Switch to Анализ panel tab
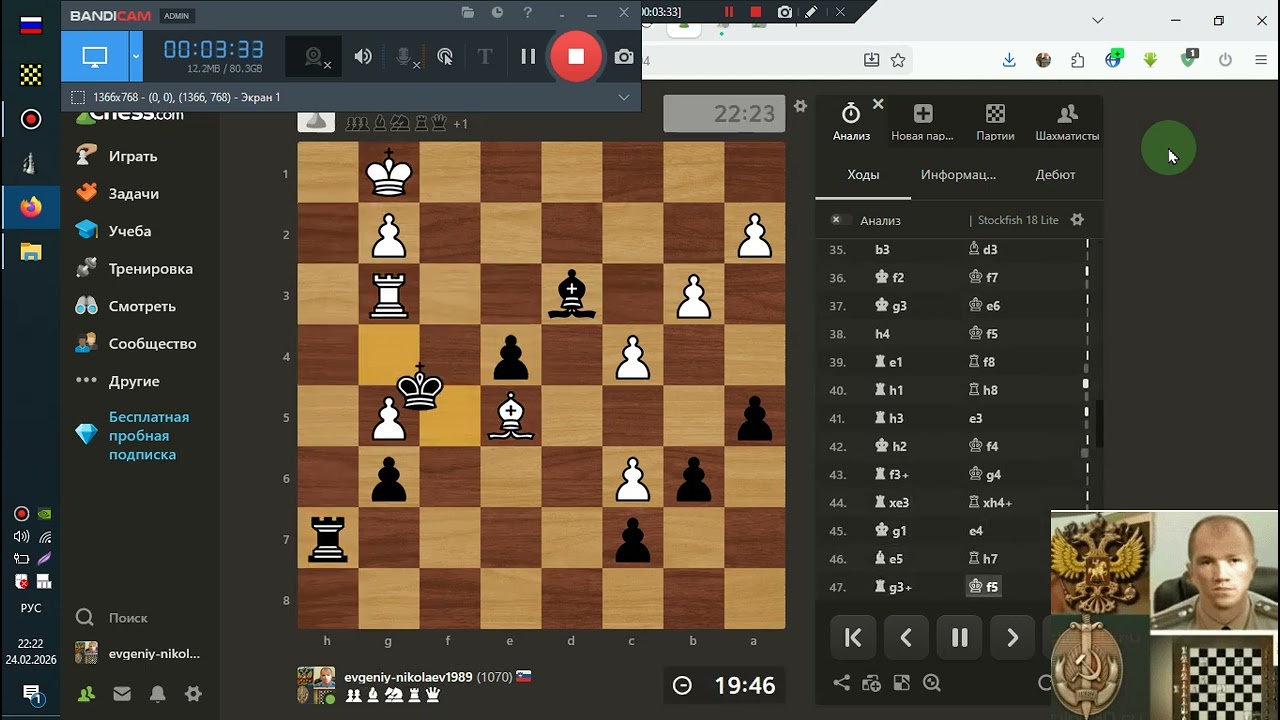This screenshot has height=720, width=1280. point(851,122)
